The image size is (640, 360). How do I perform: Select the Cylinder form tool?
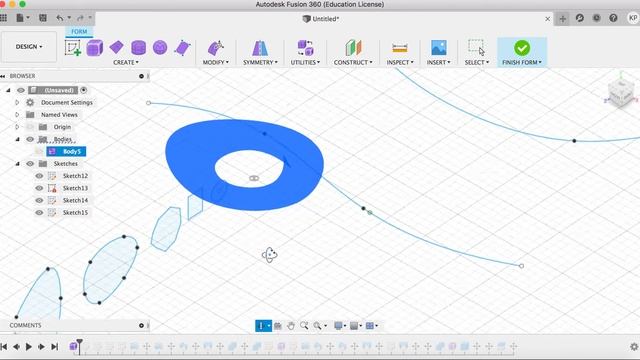[138, 48]
